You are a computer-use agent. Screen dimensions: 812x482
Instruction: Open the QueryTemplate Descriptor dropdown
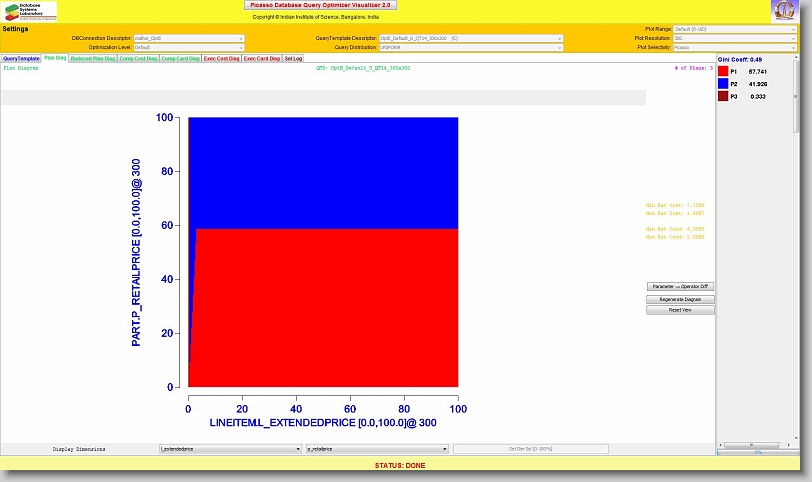(470, 38)
